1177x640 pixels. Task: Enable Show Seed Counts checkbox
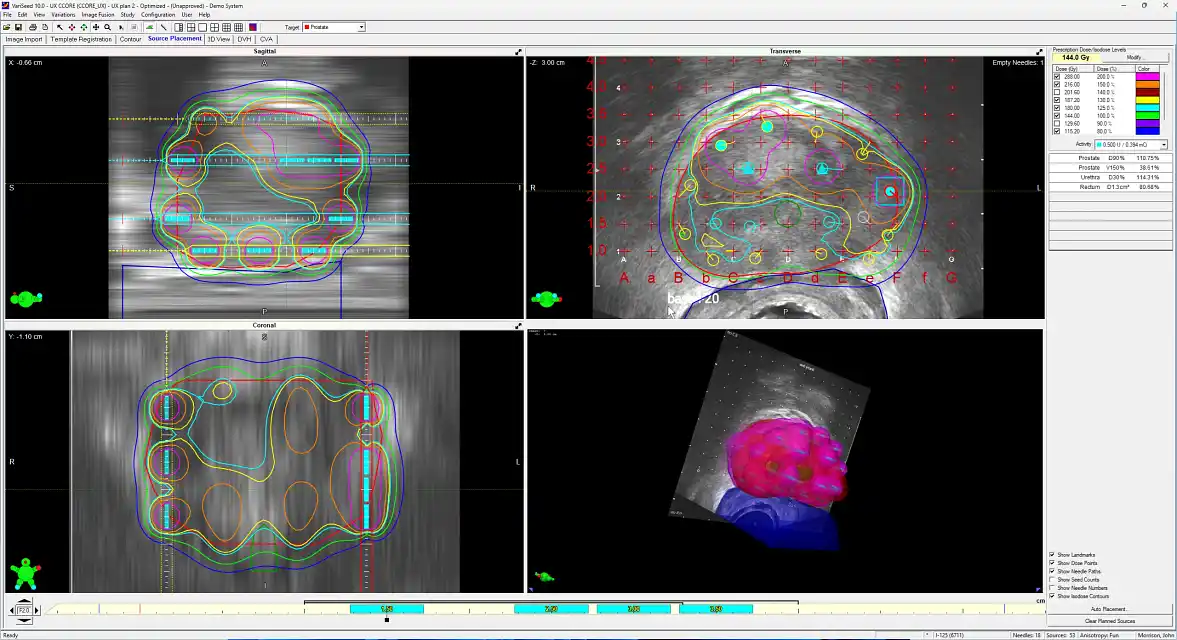coord(1052,579)
